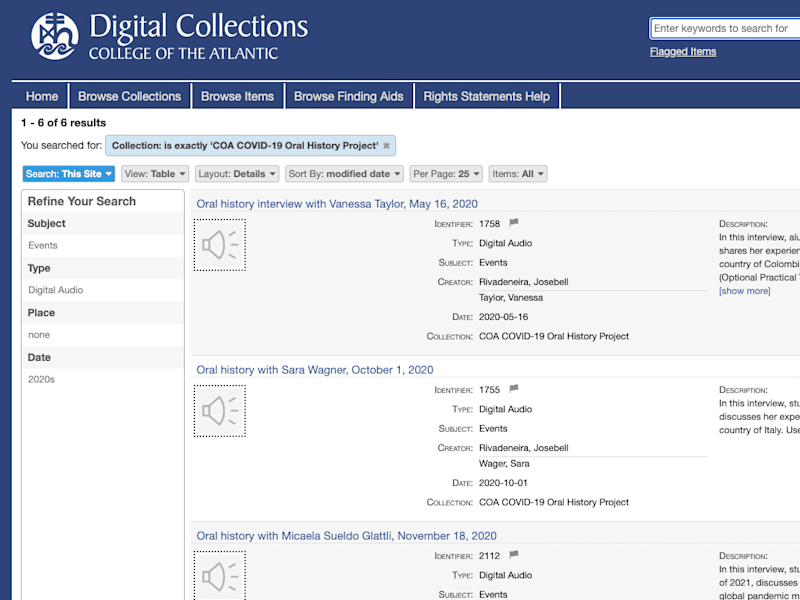Click Rivadeneira, Josebell in Wagner record
This screenshot has height=600, width=800.
point(523,448)
